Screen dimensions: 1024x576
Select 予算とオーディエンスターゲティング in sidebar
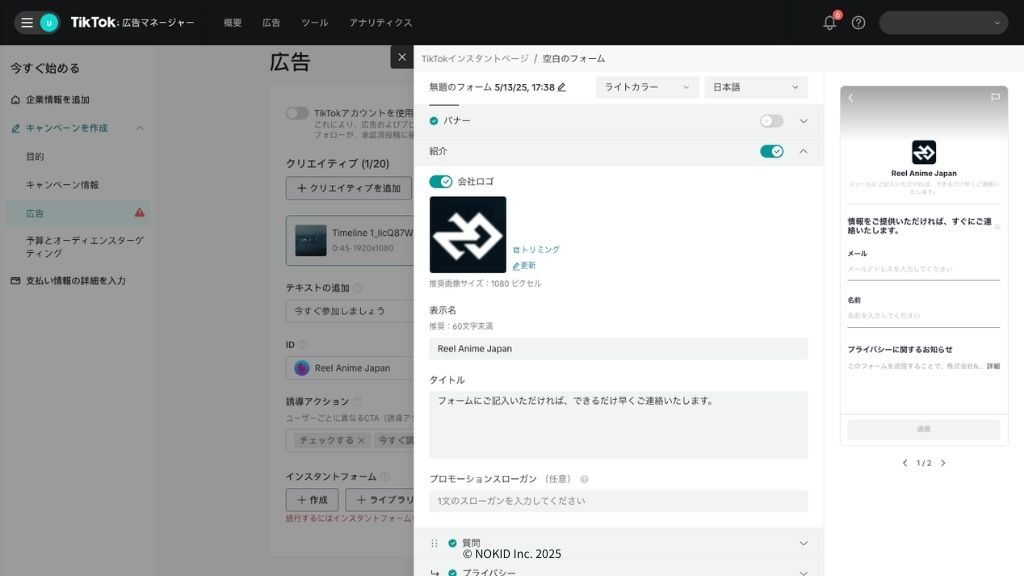pos(85,247)
